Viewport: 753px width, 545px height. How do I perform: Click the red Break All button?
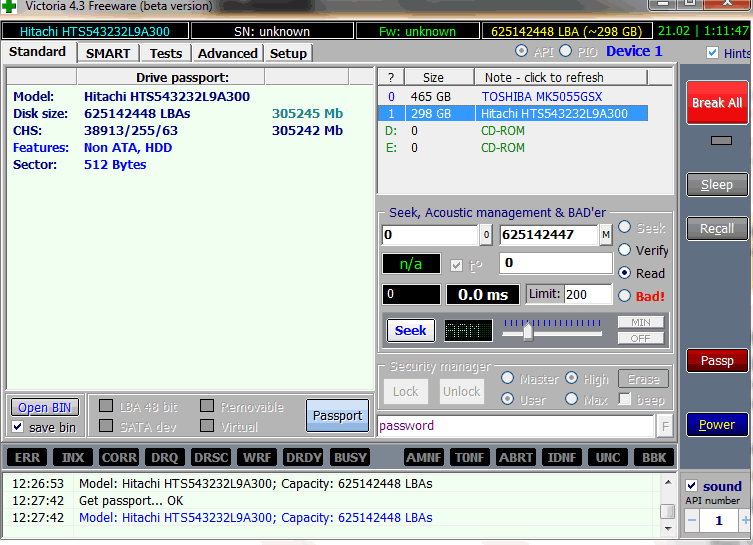point(717,103)
